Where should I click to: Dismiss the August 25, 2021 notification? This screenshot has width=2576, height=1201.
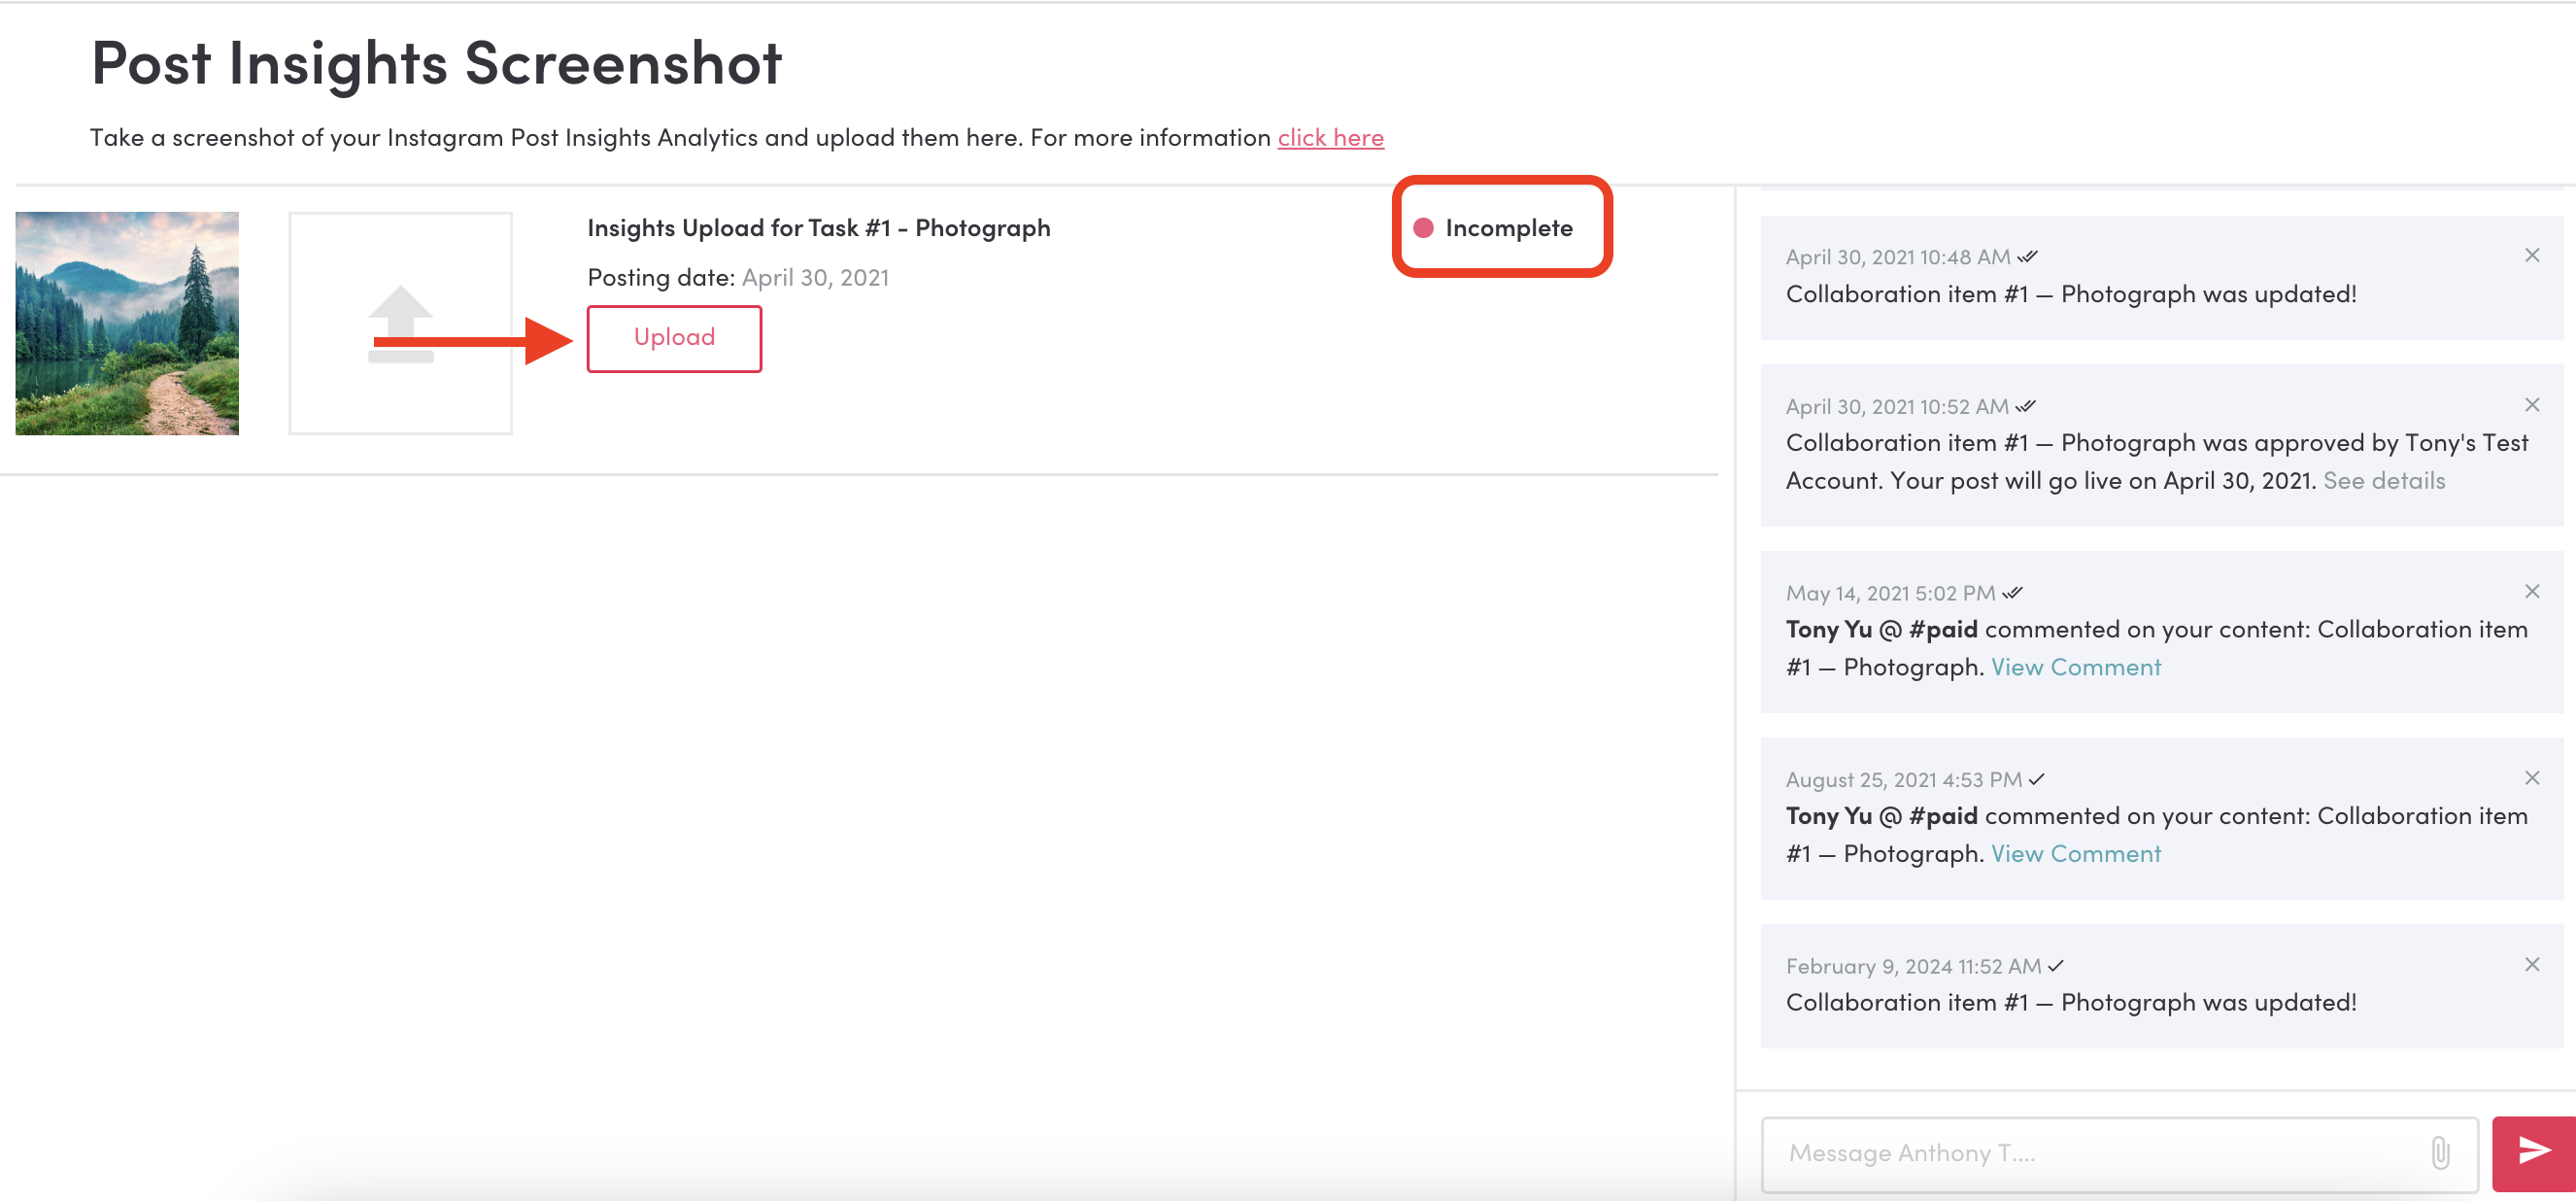(x=2531, y=777)
